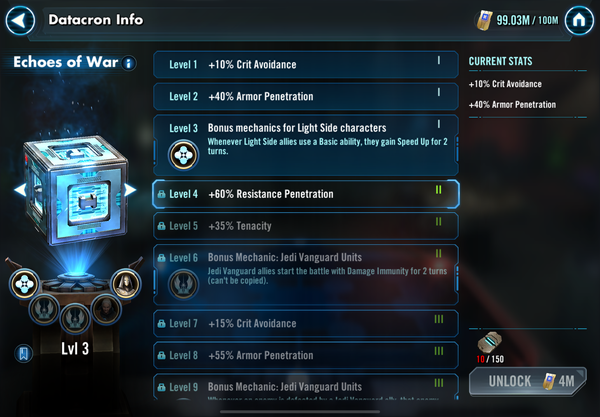Show previous datacron with left arrow
Viewport: 600px width, 417px height.
(20, 189)
